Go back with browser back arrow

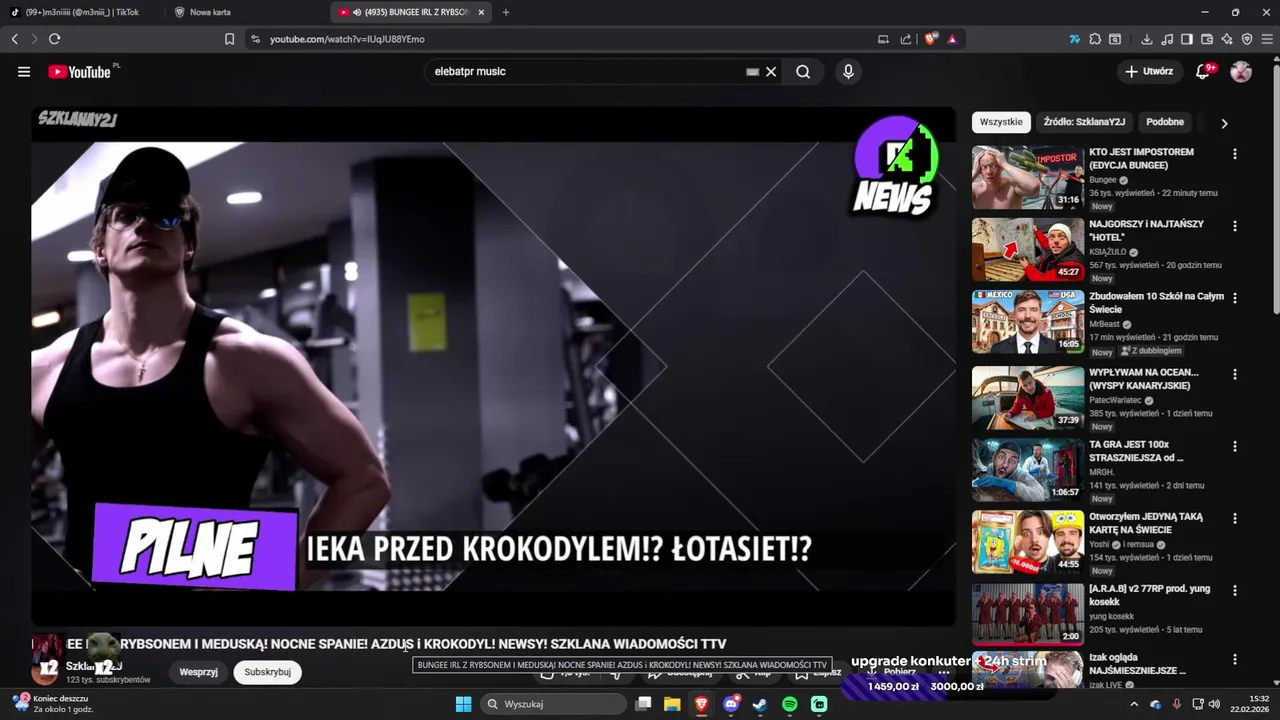14,39
